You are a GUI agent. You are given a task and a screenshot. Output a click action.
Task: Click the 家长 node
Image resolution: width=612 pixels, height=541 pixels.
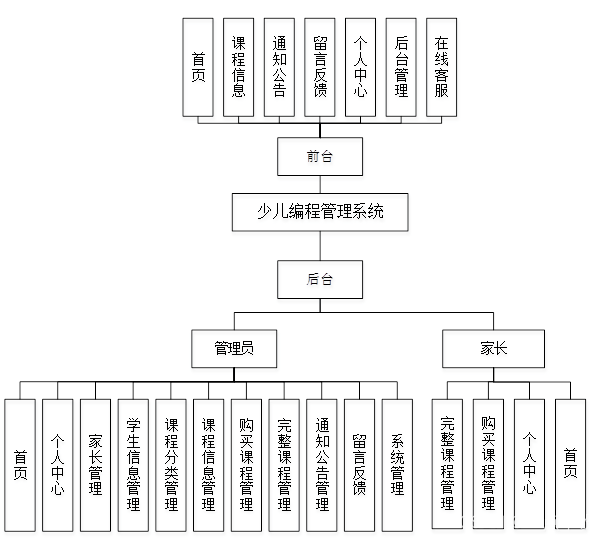493,349
